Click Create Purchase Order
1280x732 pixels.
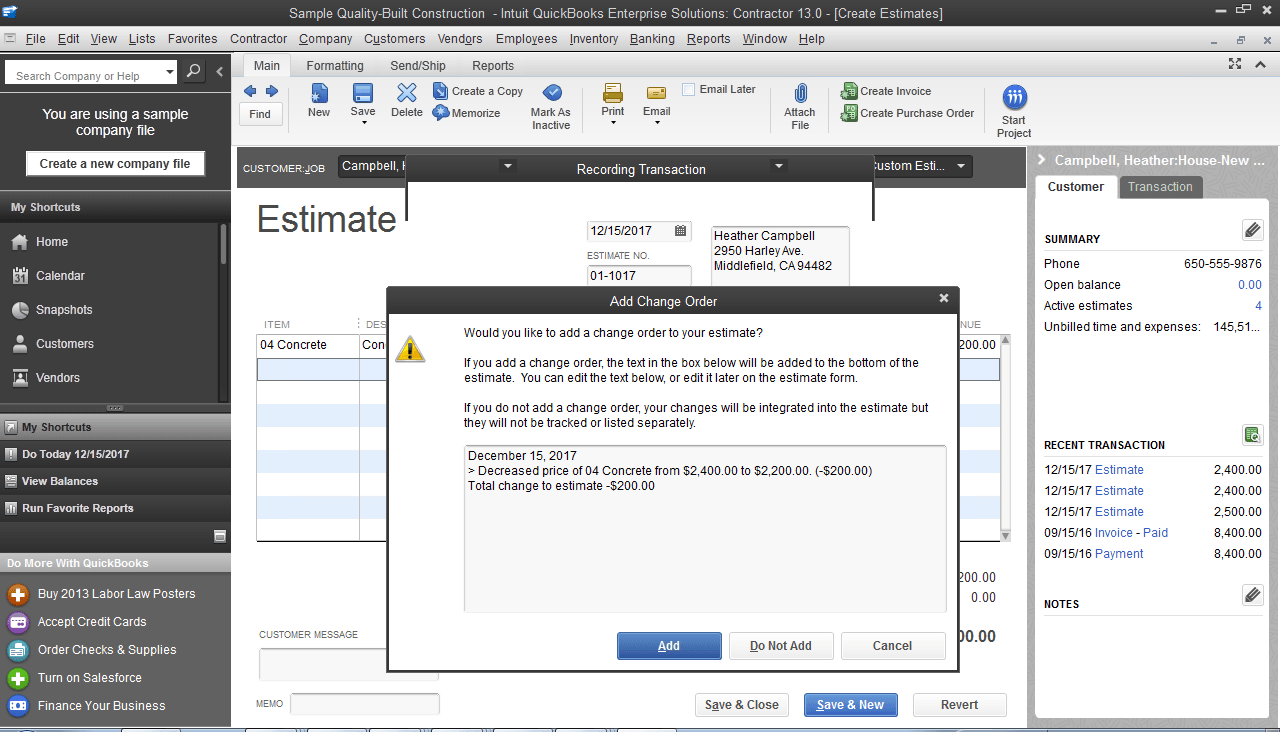pos(908,113)
